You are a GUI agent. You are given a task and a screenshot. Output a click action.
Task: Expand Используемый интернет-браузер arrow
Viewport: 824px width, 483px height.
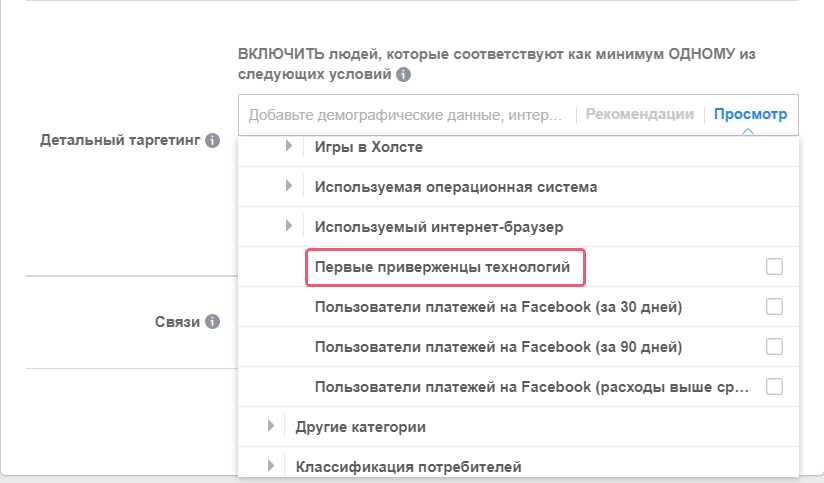click(x=289, y=226)
